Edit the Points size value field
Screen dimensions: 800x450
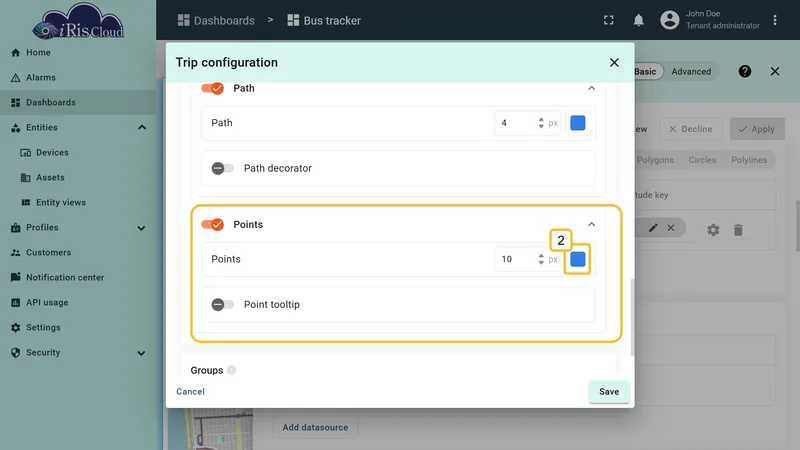point(516,259)
